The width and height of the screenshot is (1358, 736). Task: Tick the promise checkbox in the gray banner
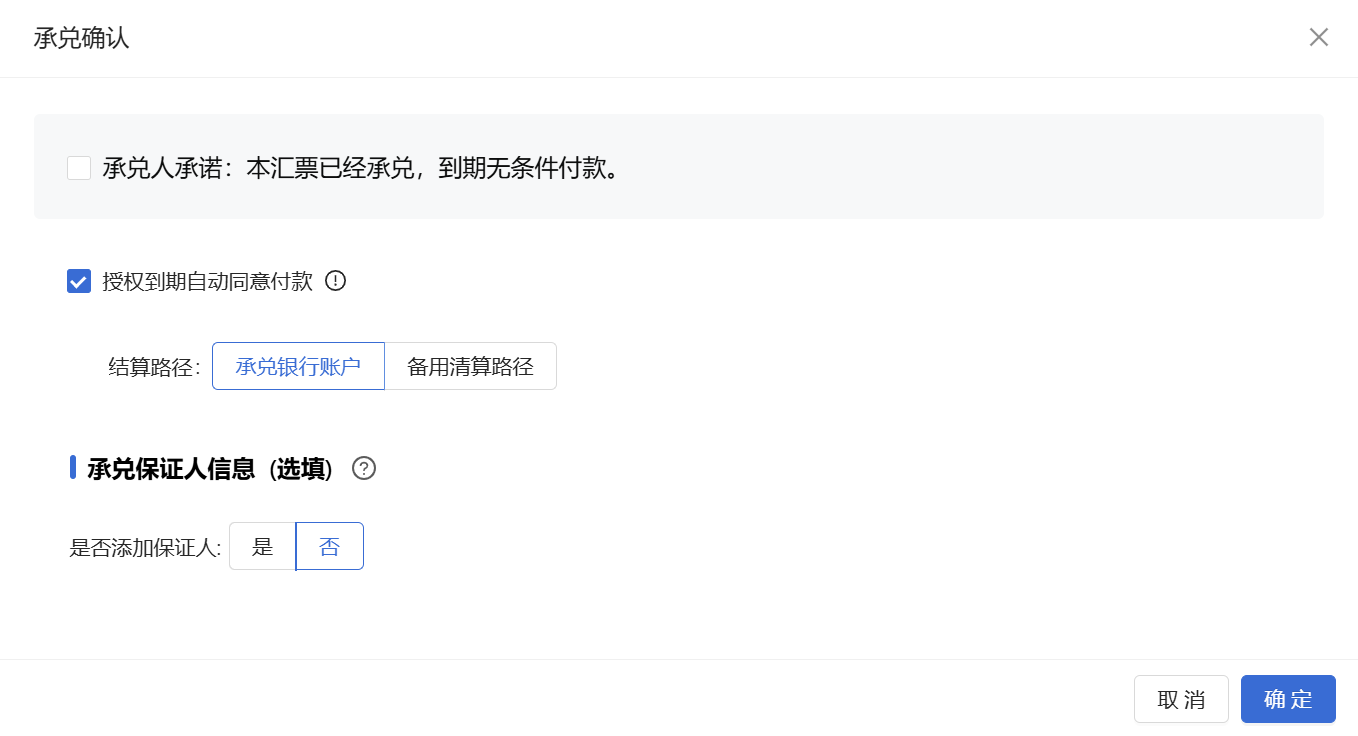coord(79,167)
